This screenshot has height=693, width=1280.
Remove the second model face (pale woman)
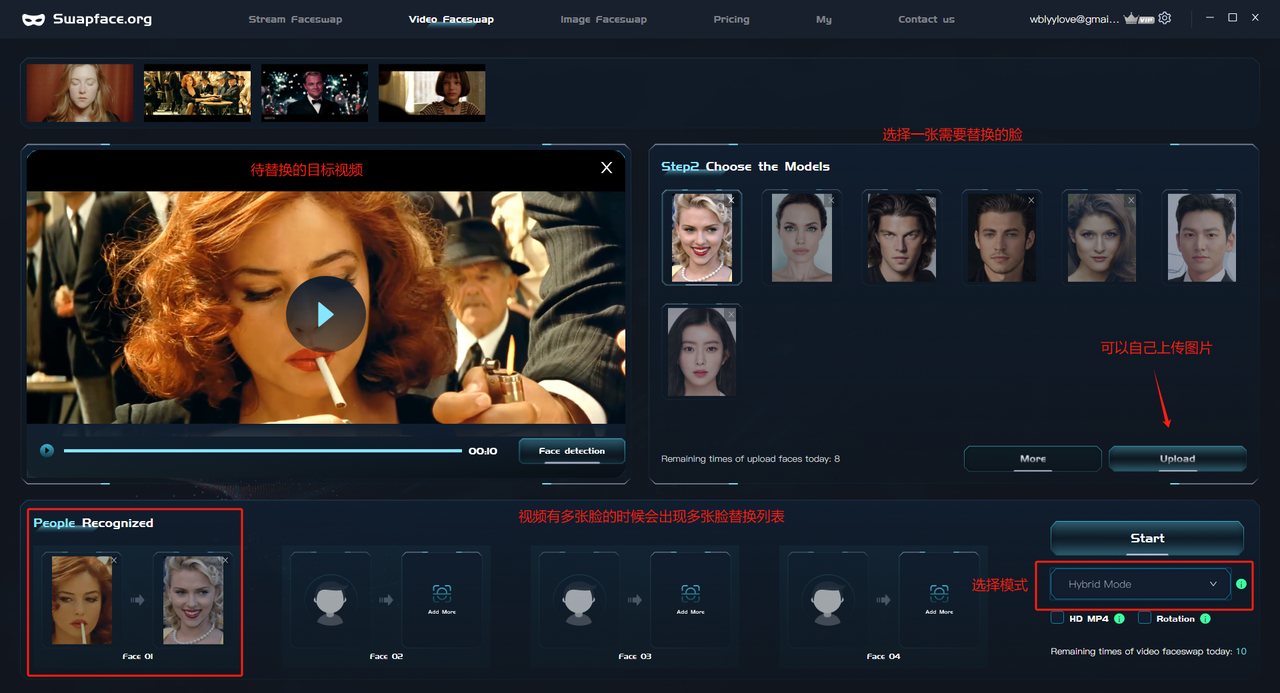click(831, 200)
